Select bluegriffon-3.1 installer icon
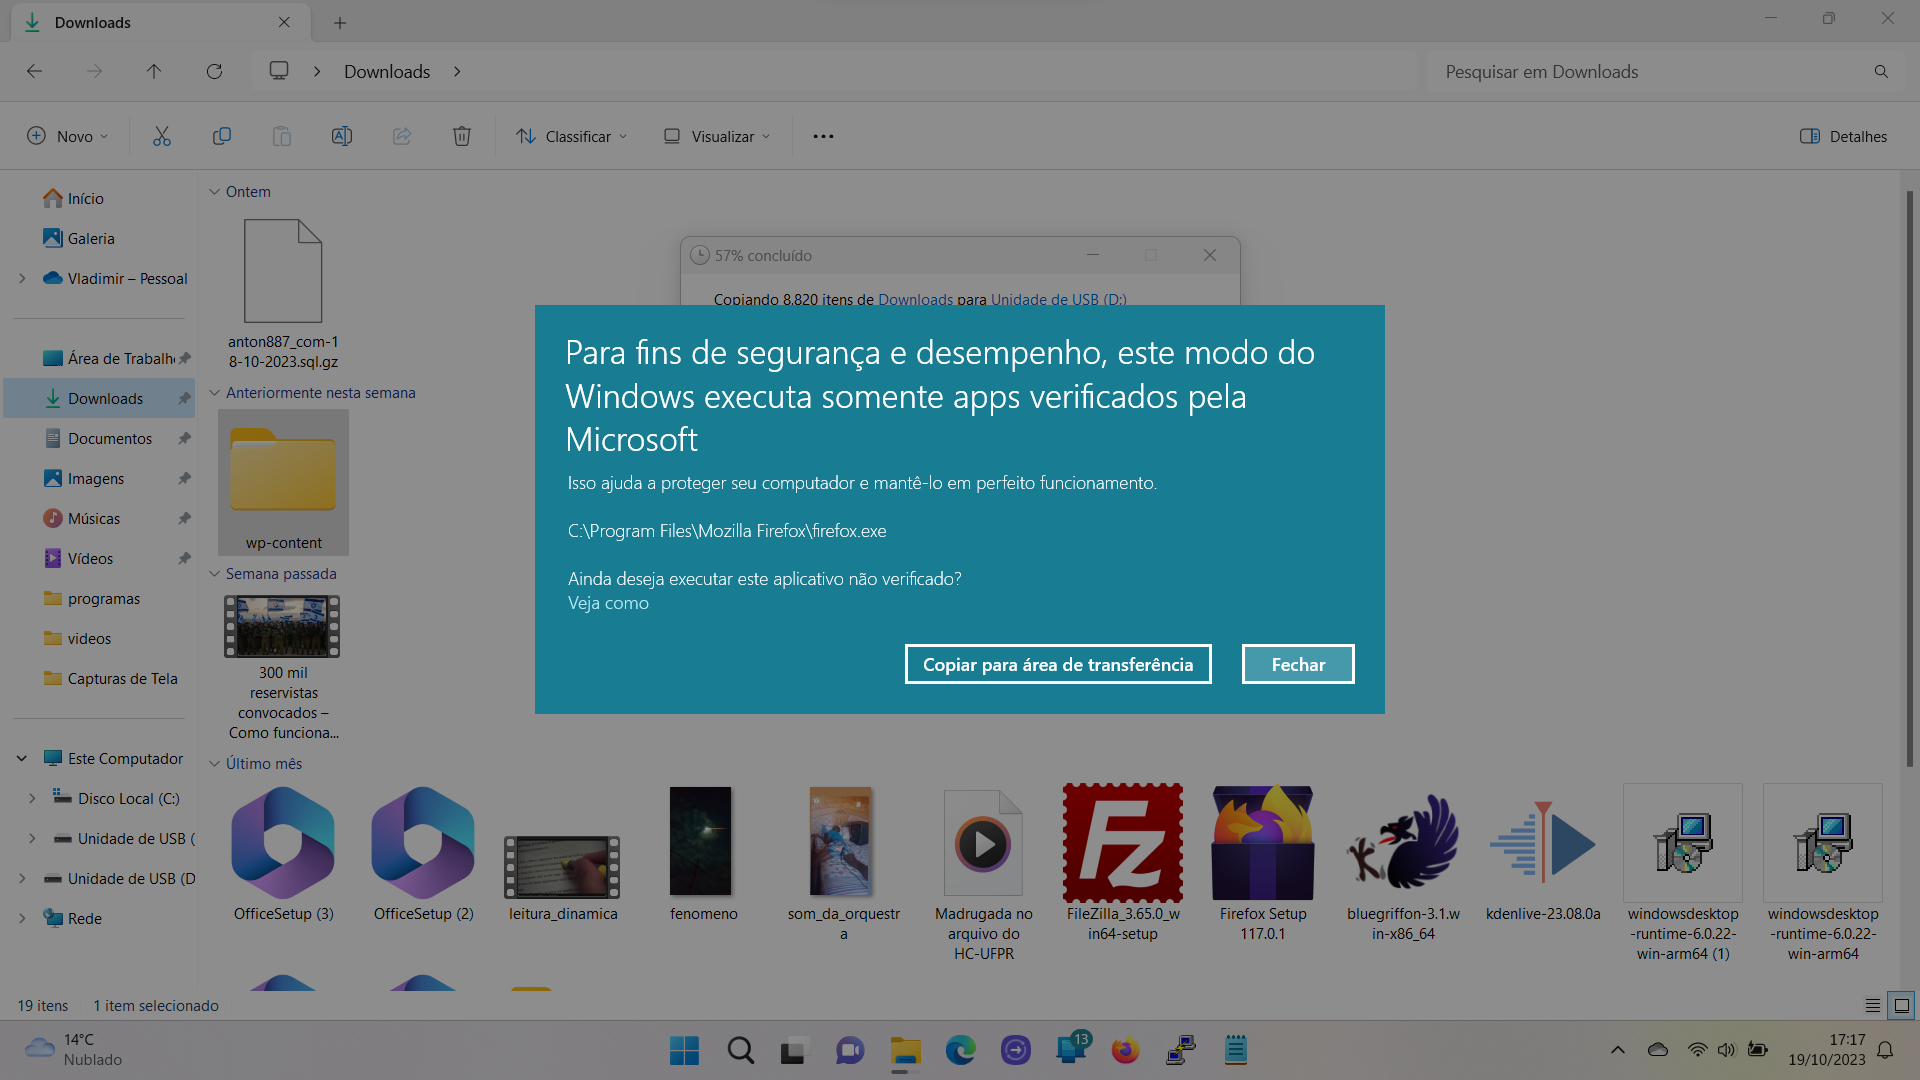Image resolution: width=1920 pixels, height=1080 pixels. click(1403, 864)
